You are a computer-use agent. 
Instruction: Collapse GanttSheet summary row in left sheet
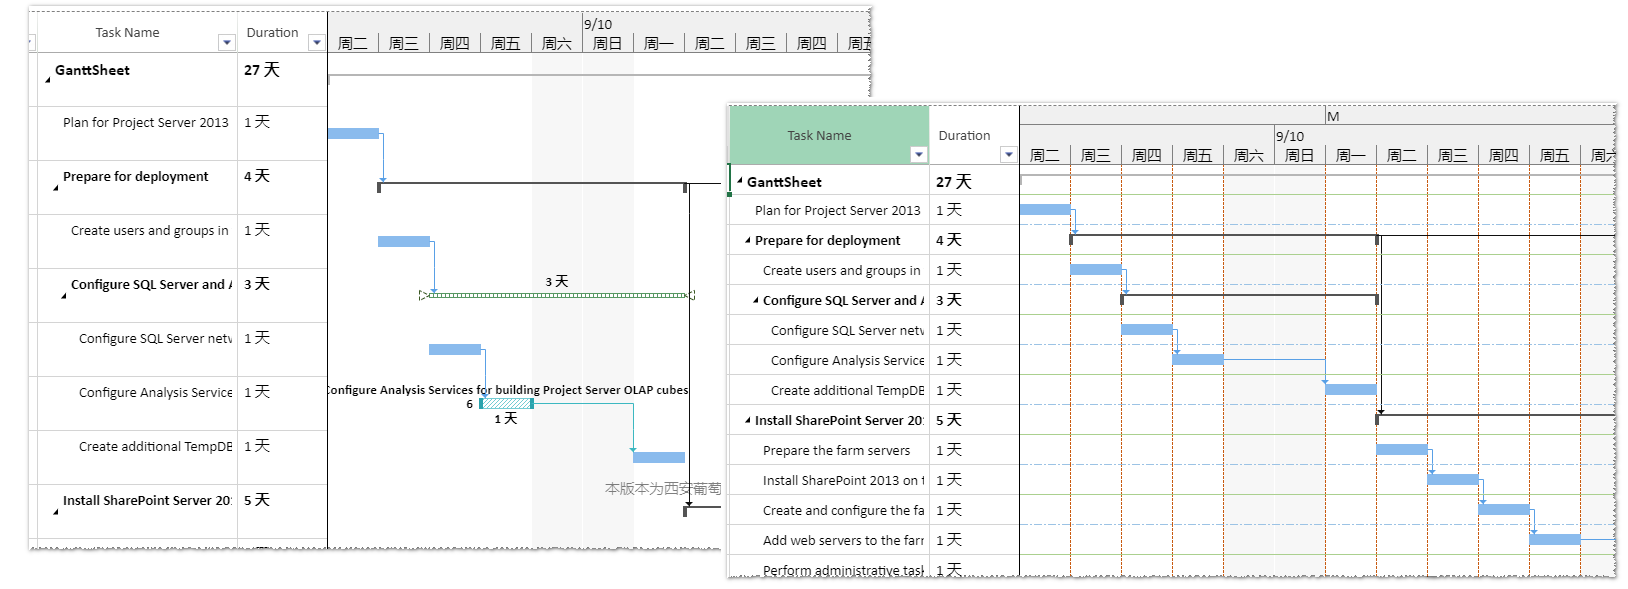48,78
